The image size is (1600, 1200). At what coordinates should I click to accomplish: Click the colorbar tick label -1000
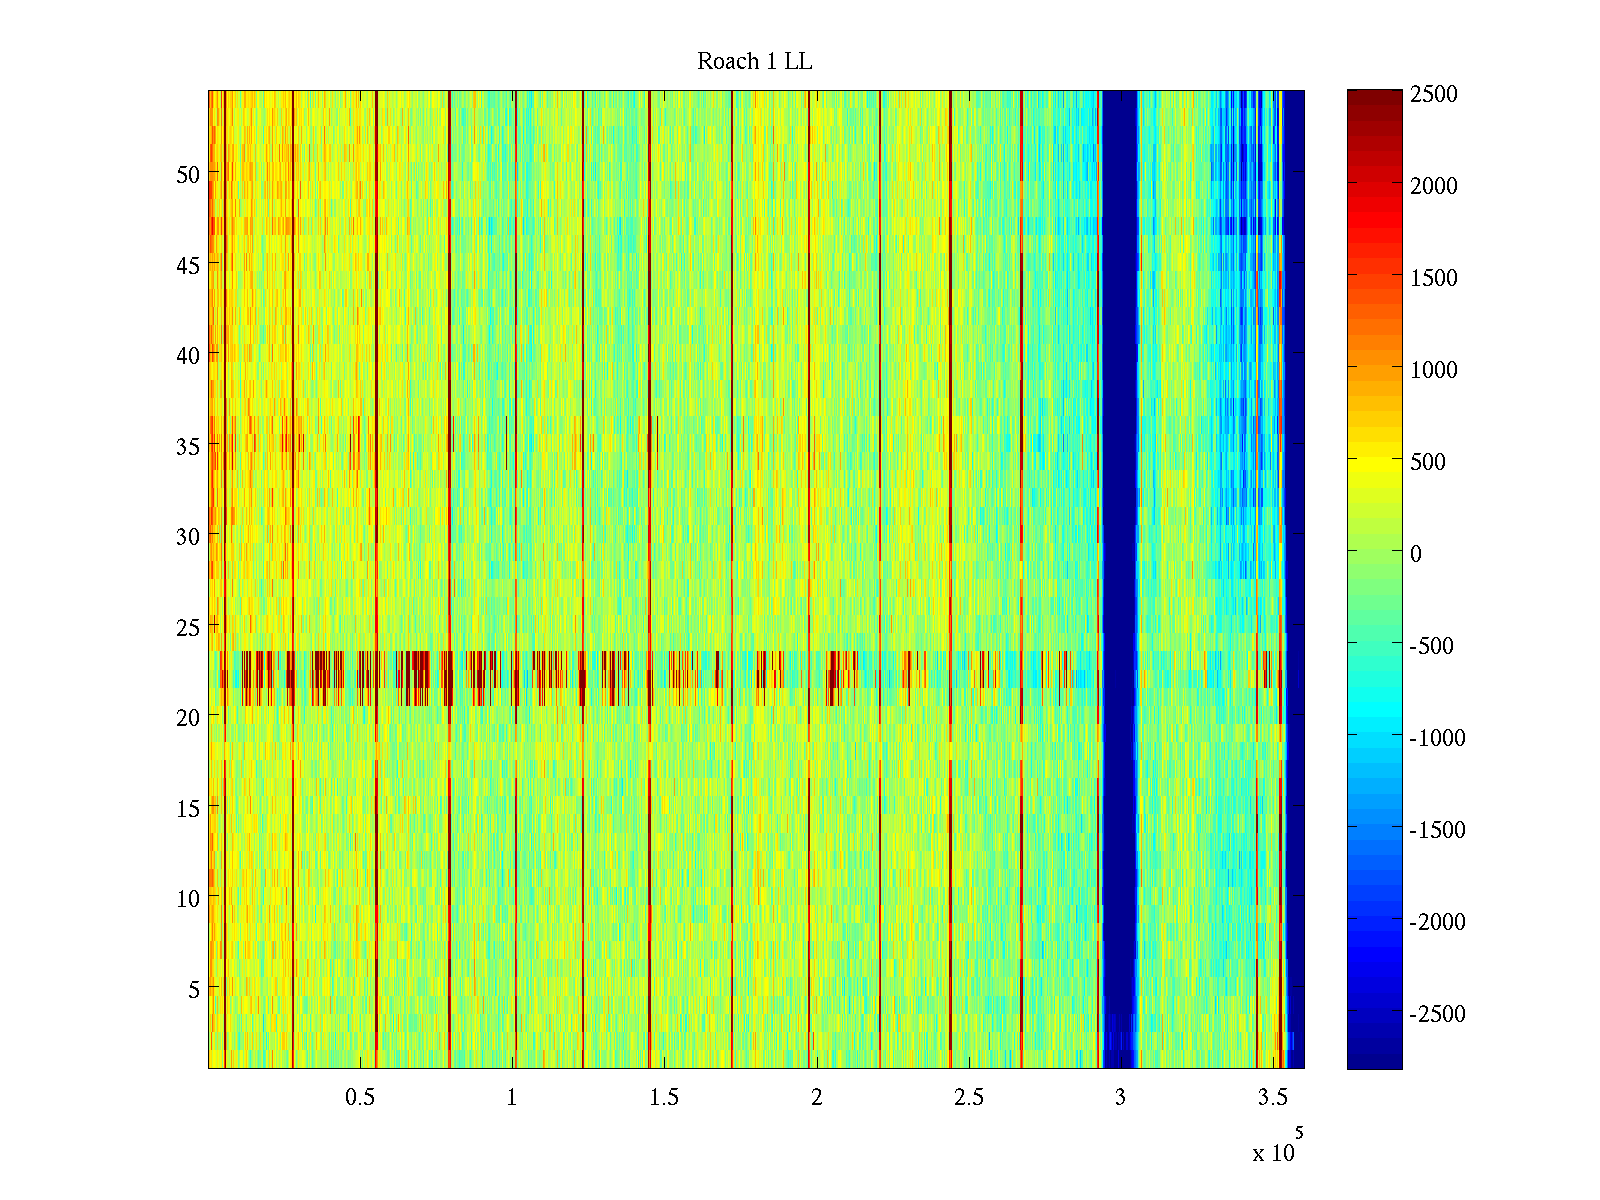point(1437,738)
